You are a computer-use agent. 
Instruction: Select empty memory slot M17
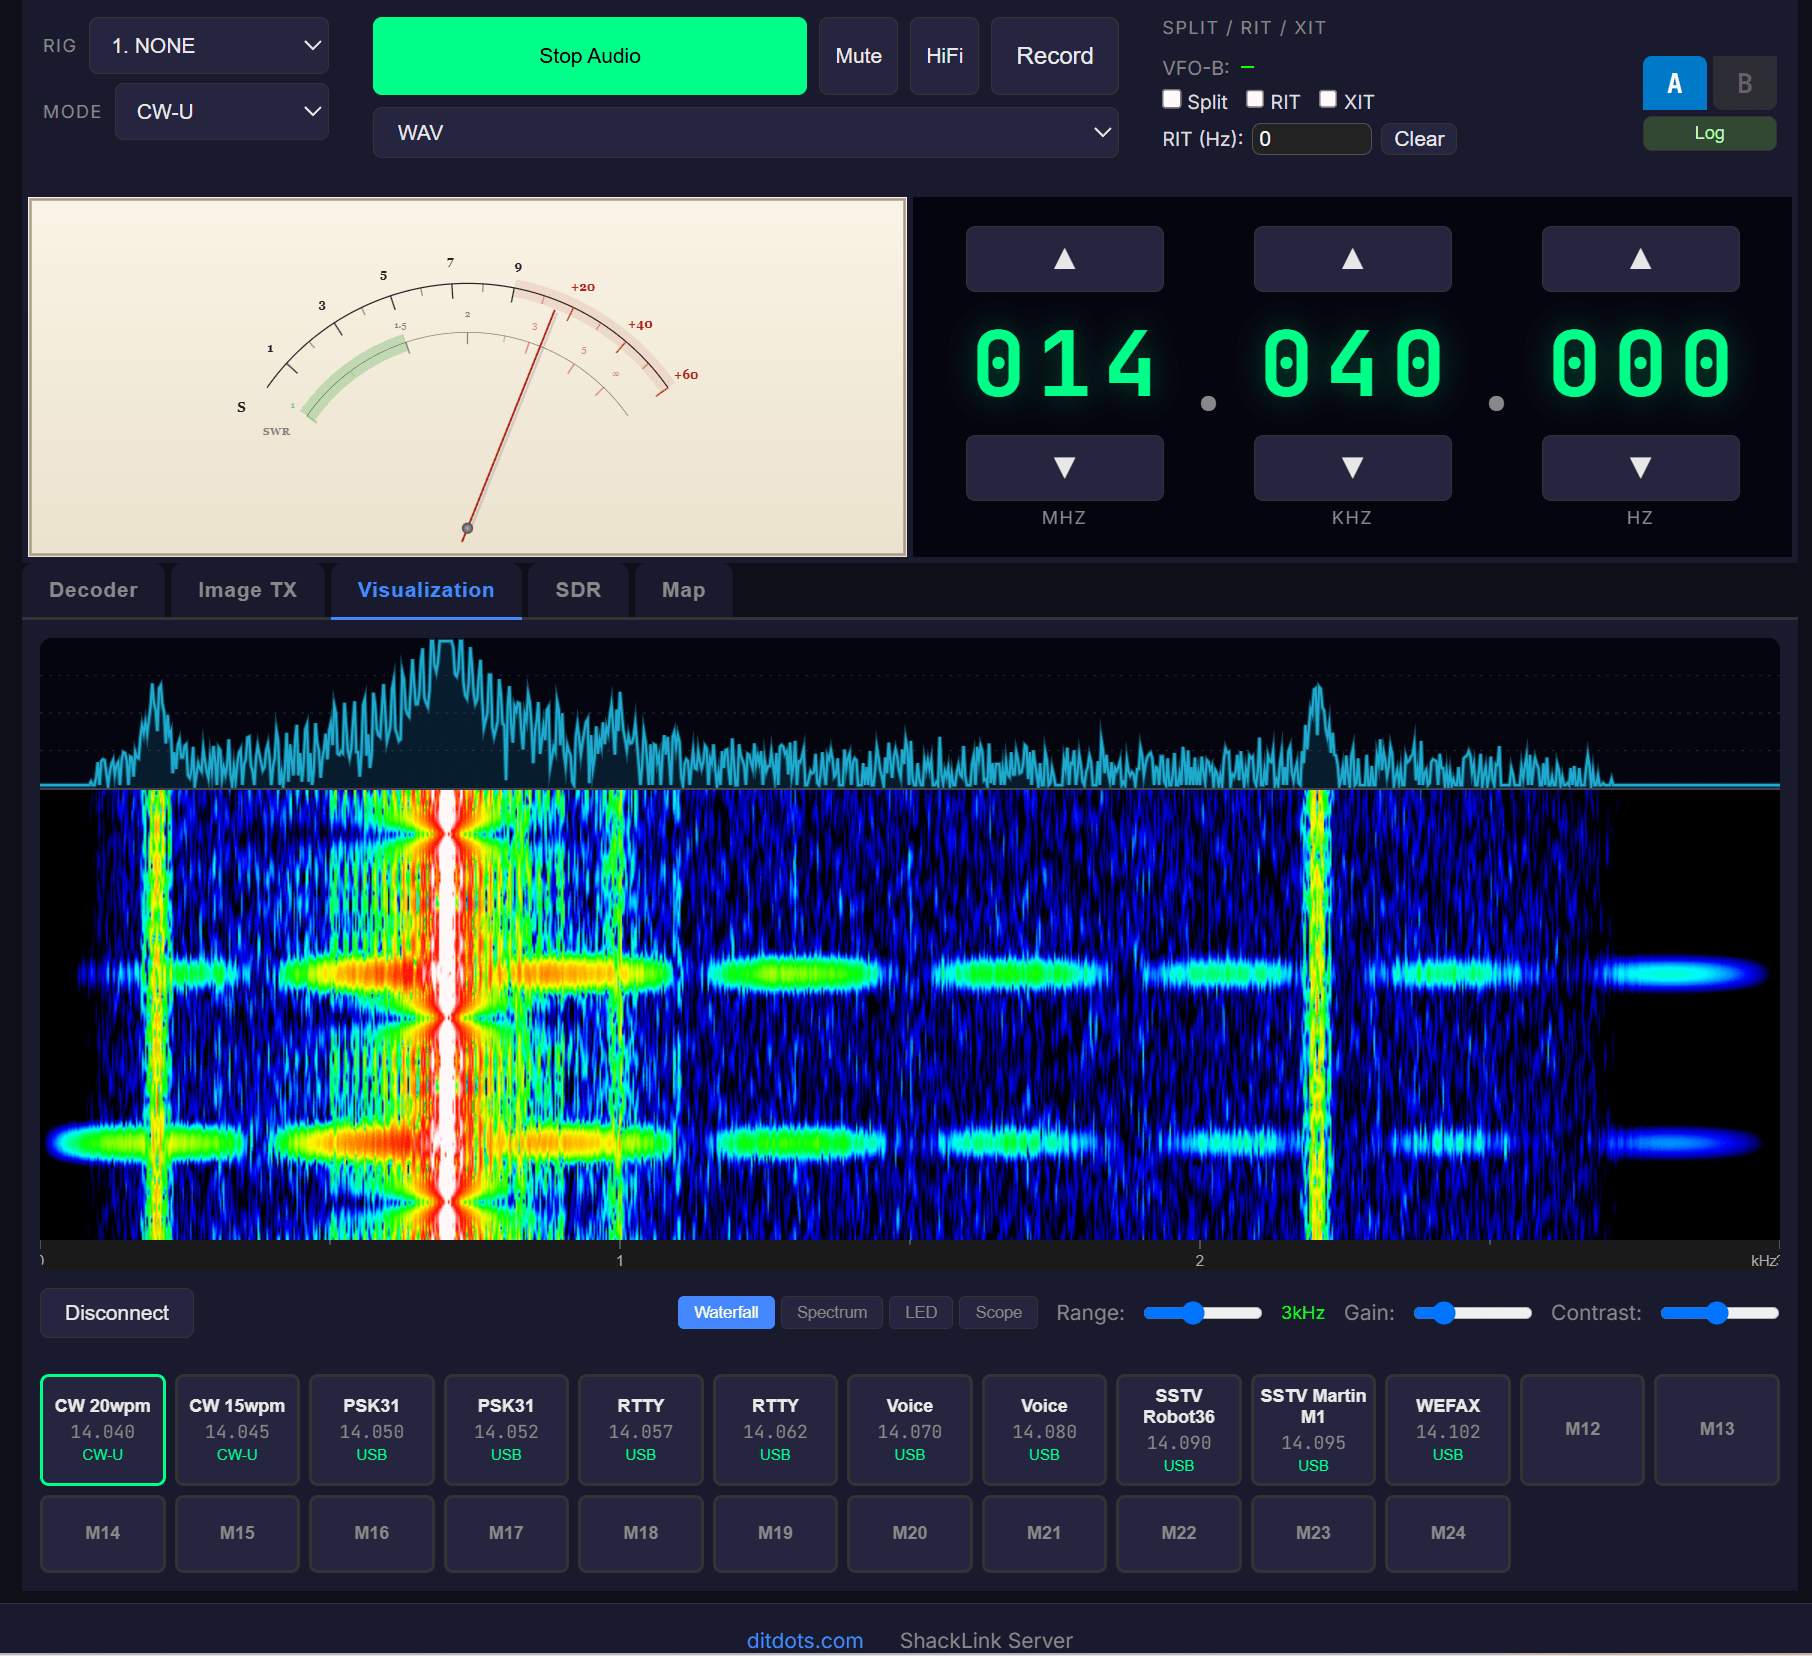[506, 1533]
